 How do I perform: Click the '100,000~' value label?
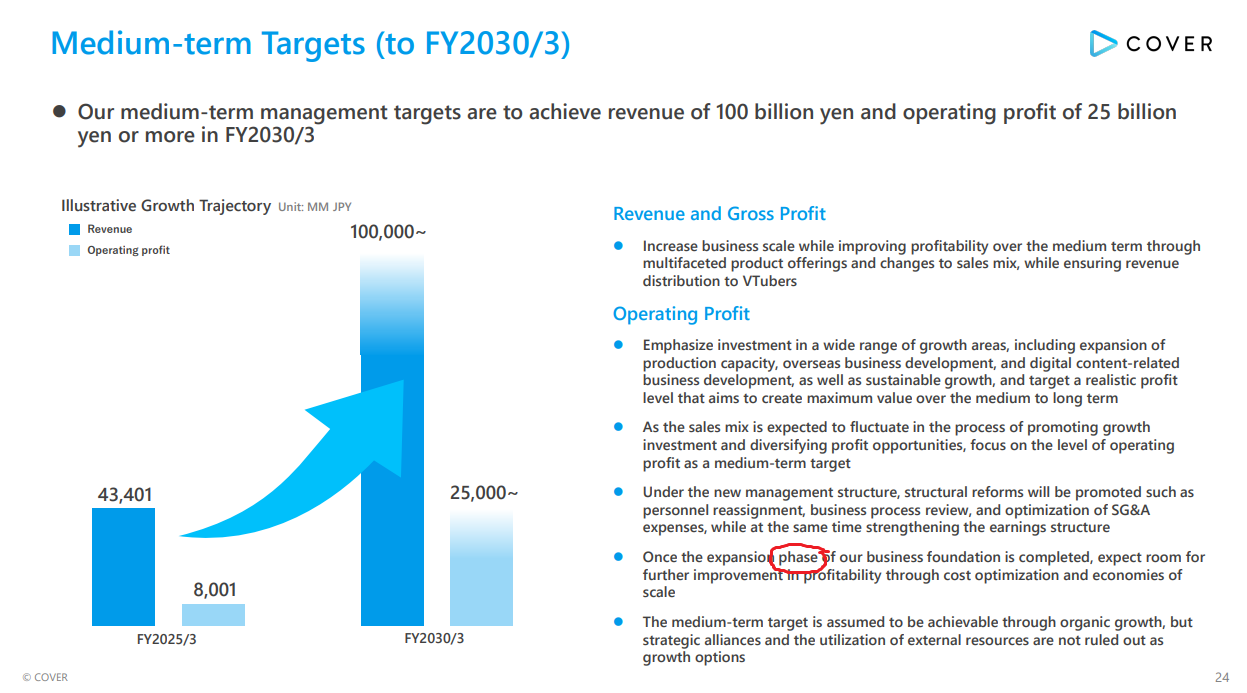click(x=388, y=232)
